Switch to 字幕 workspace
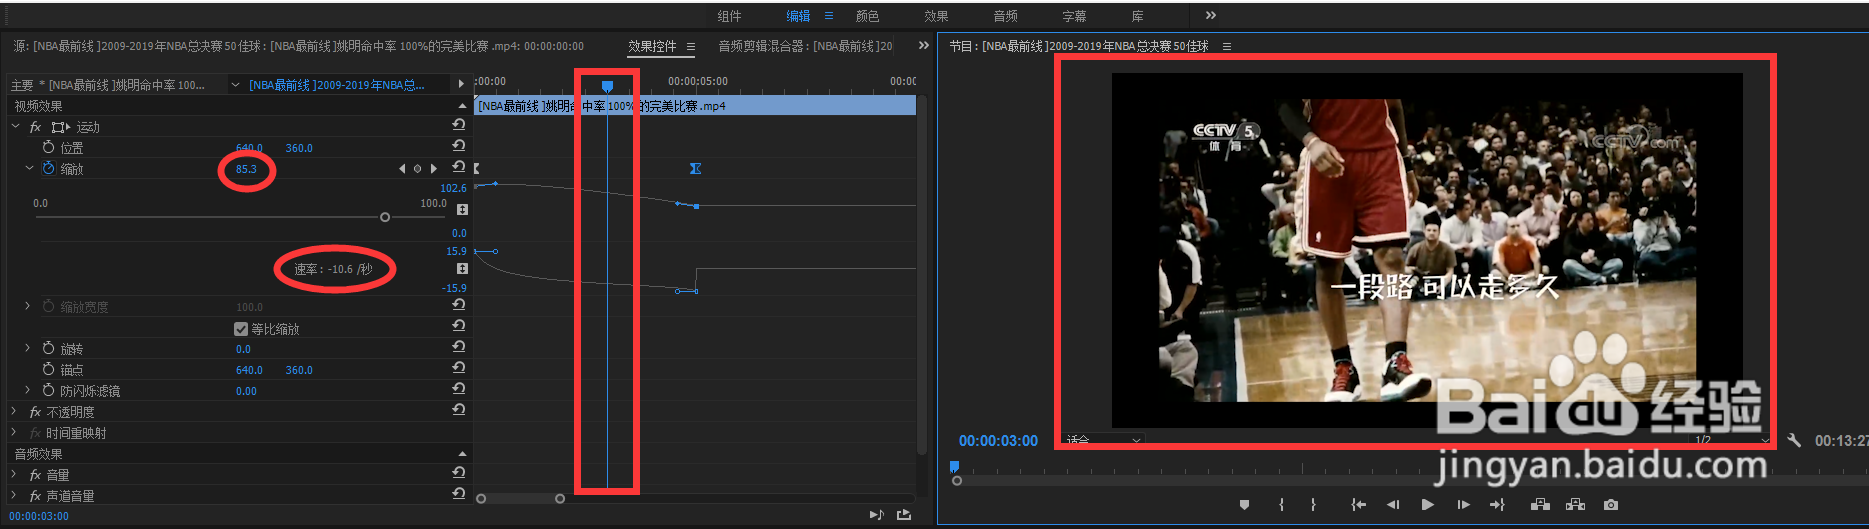 click(1074, 16)
